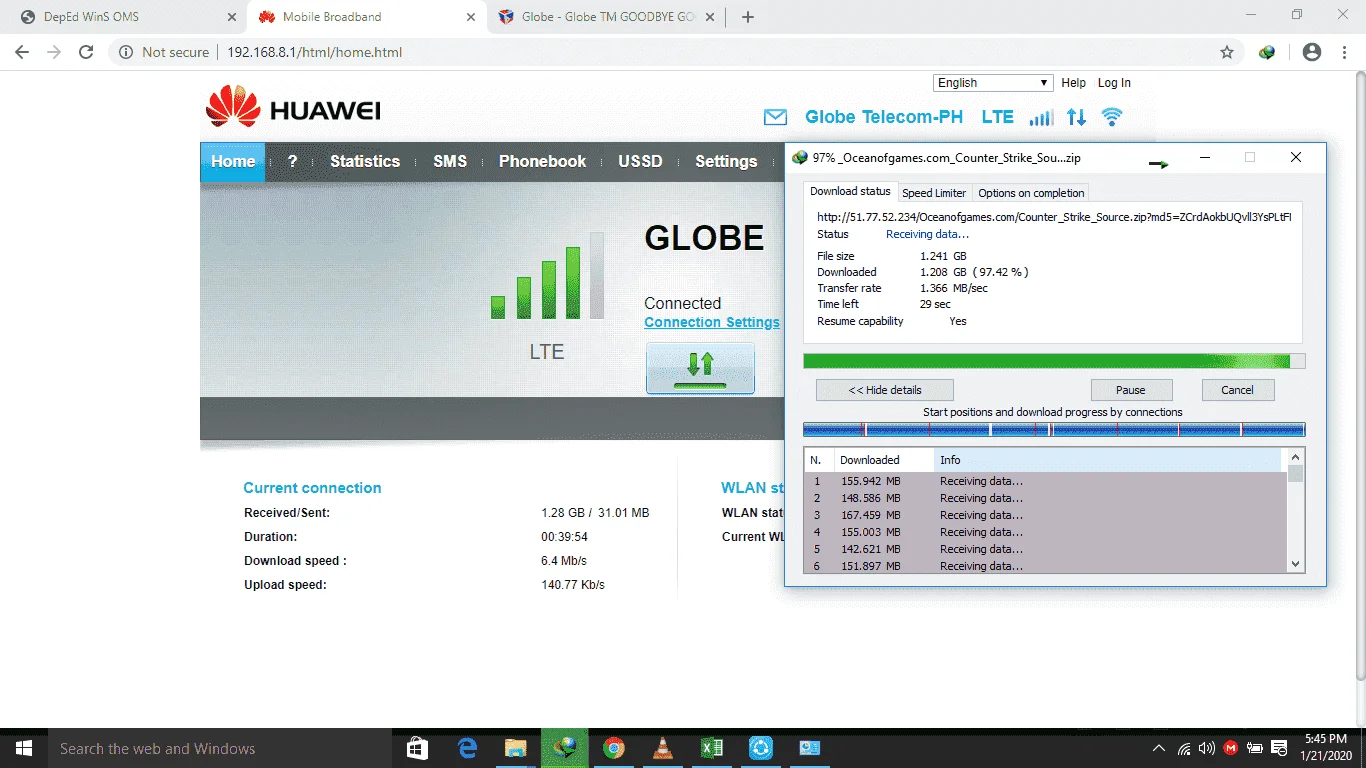Open File Explorer from the taskbar
This screenshot has width=1366, height=768.
[x=516, y=748]
